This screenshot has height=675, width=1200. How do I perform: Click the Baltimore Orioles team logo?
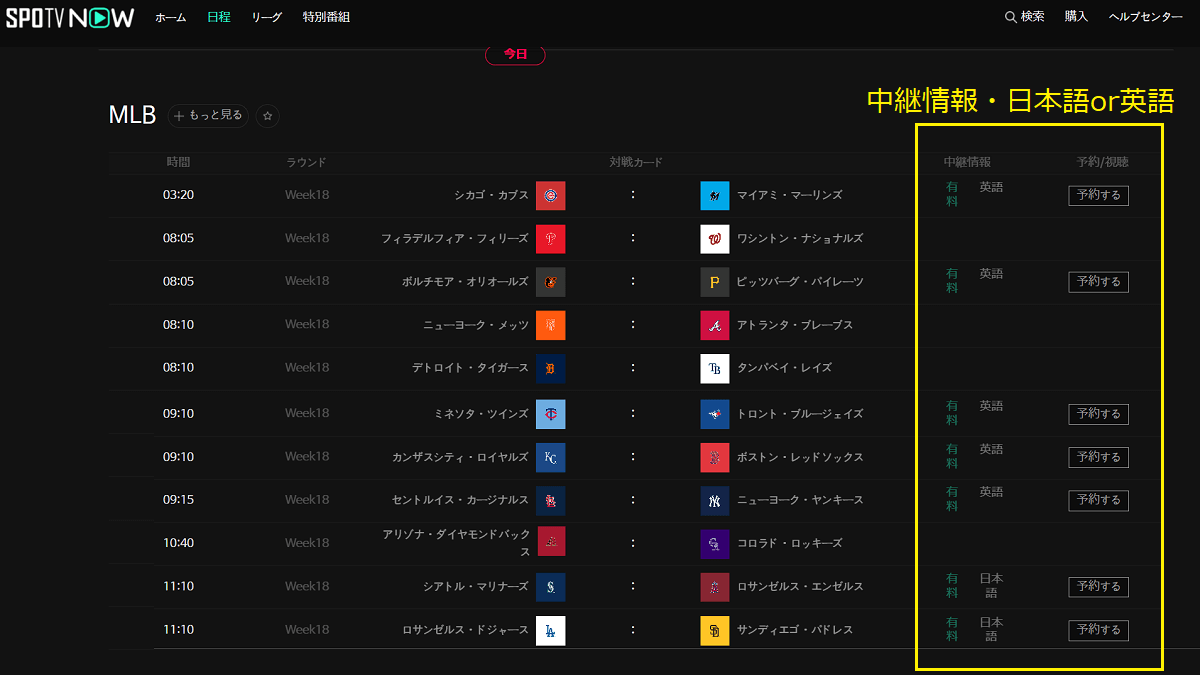pos(550,282)
